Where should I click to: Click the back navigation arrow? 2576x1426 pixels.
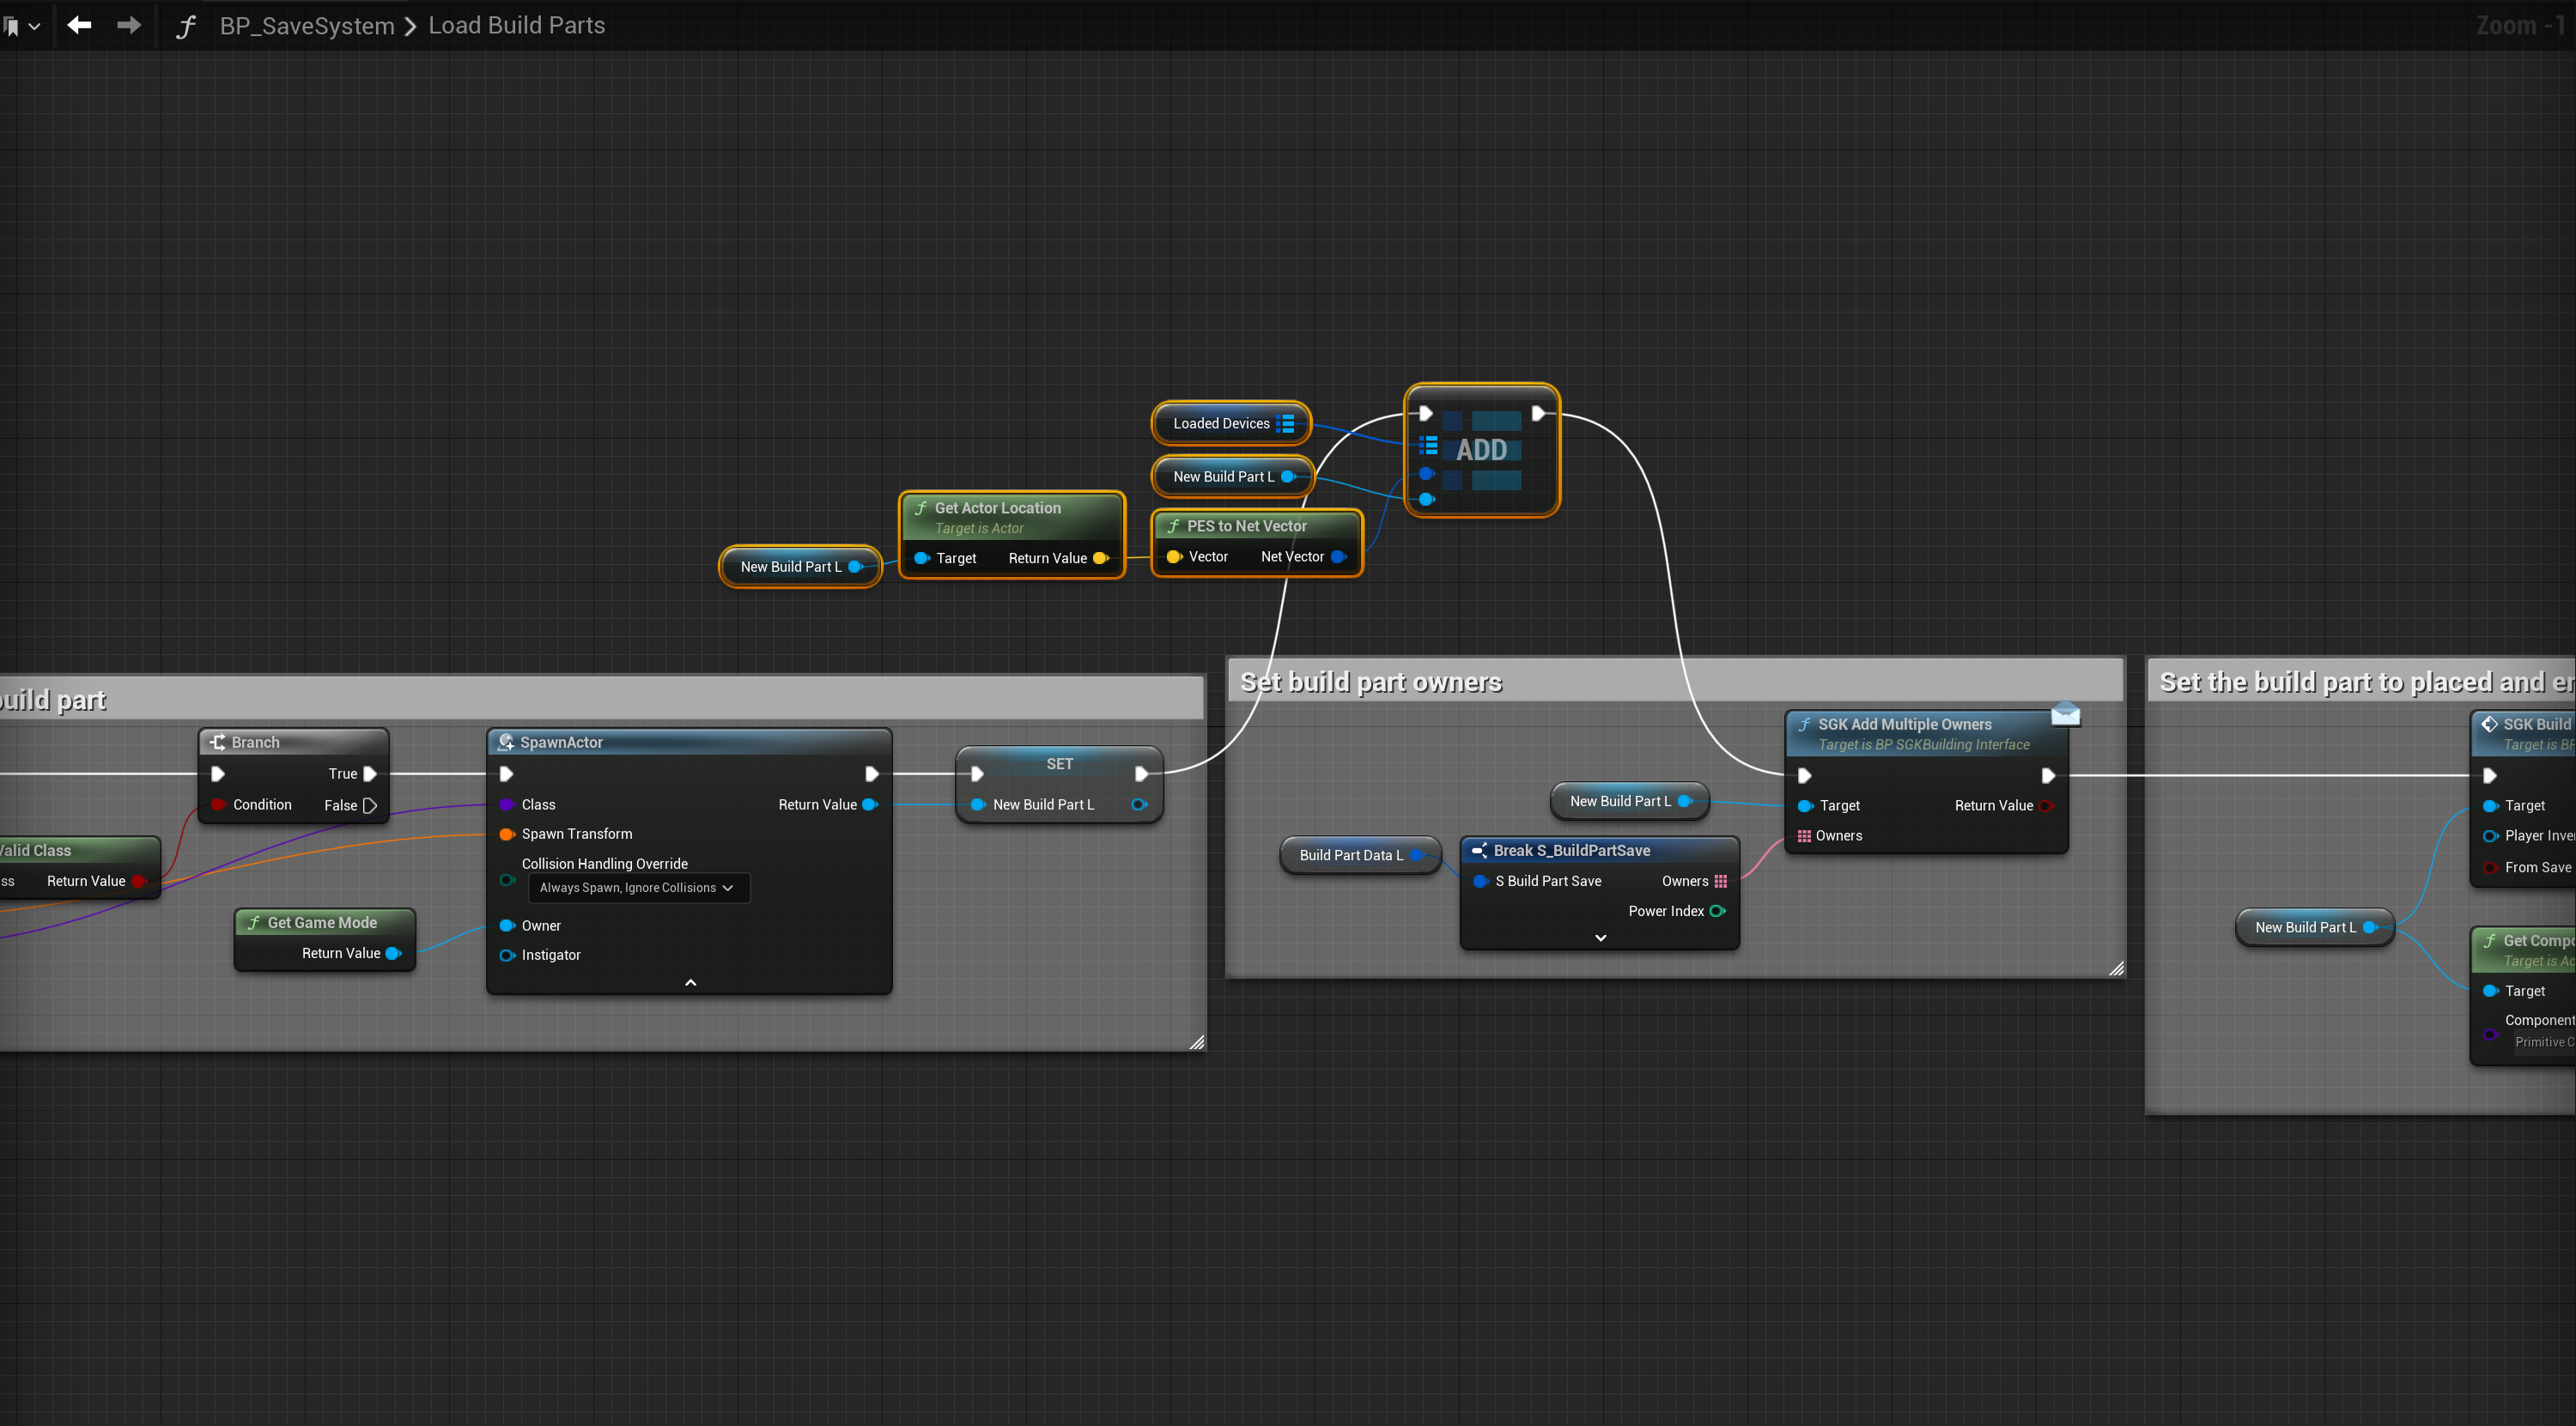(79, 25)
